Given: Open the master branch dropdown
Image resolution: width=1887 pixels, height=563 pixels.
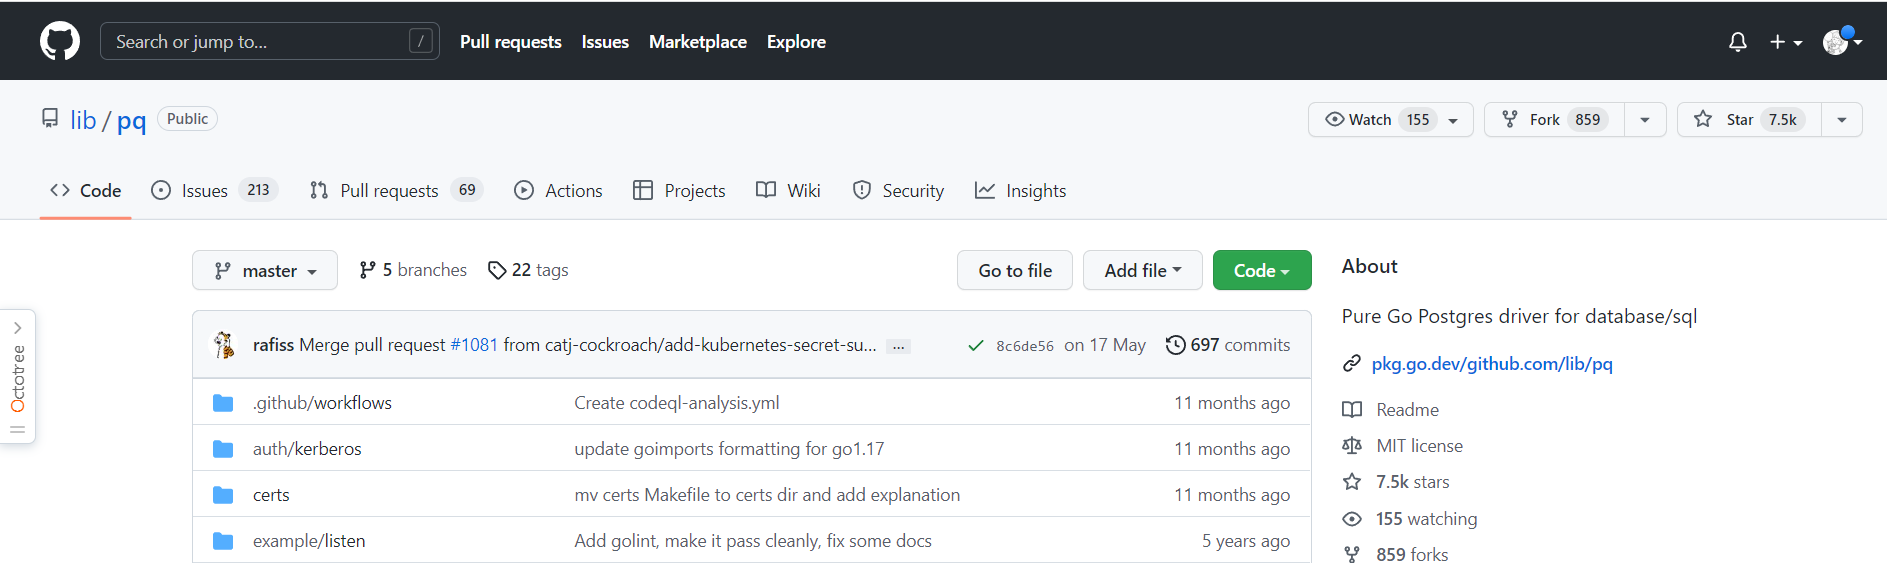Looking at the screenshot, I should (x=265, y=270).
